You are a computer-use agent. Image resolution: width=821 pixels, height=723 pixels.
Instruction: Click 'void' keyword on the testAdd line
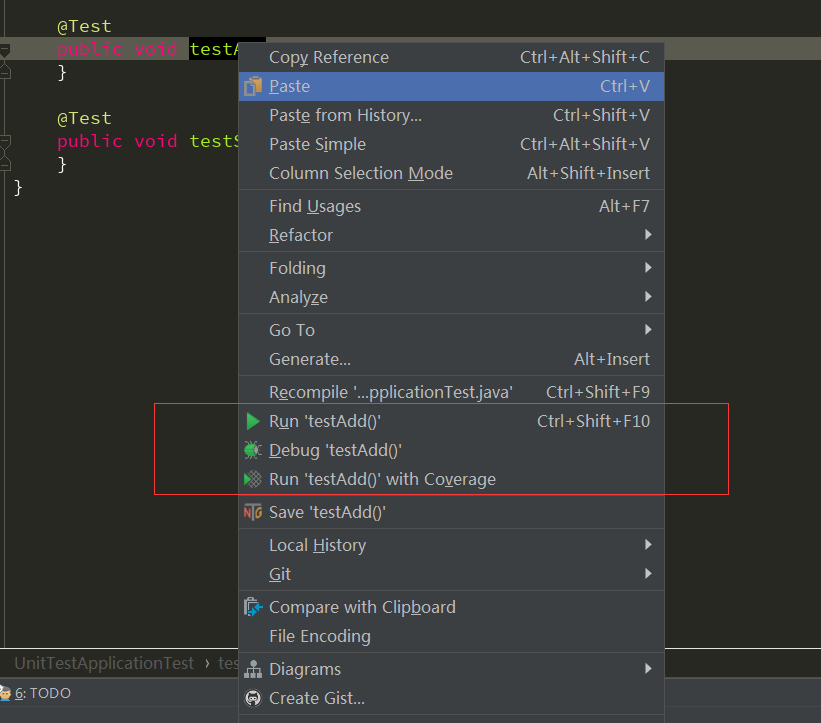(156, 49)
